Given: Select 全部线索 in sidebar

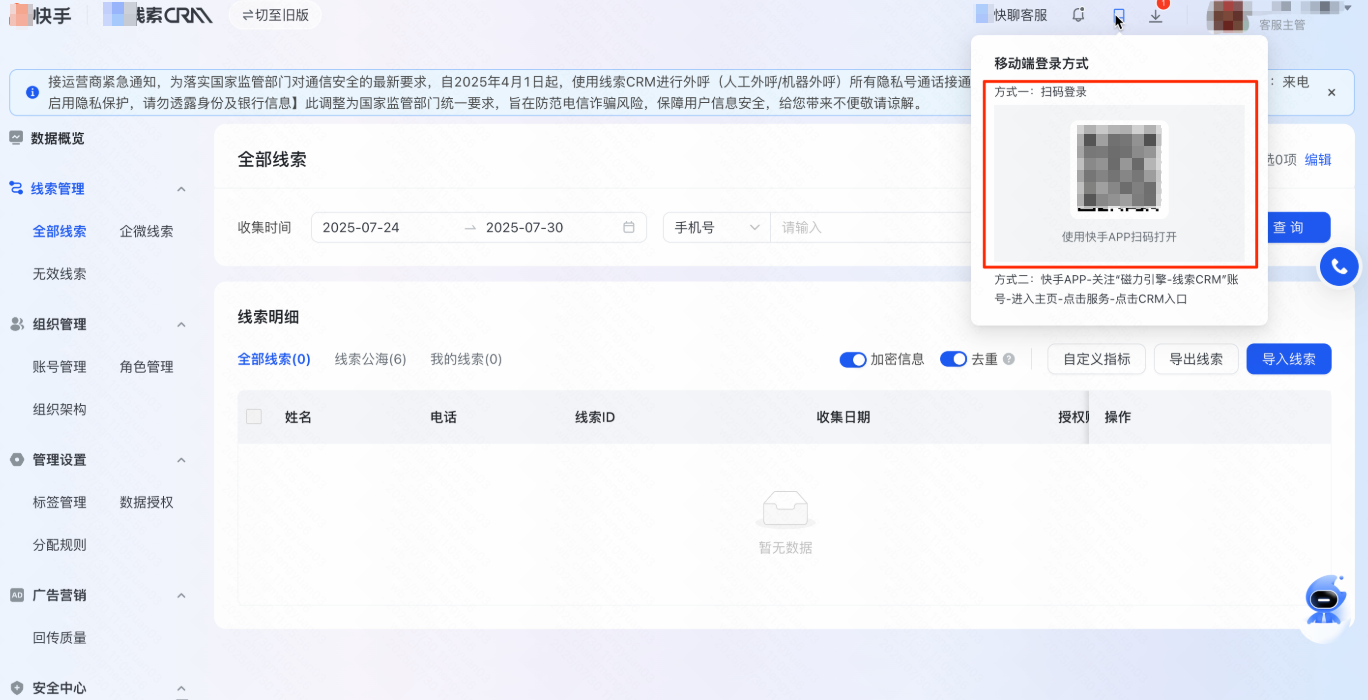Looking at the screenshot, I should point(60,231).
